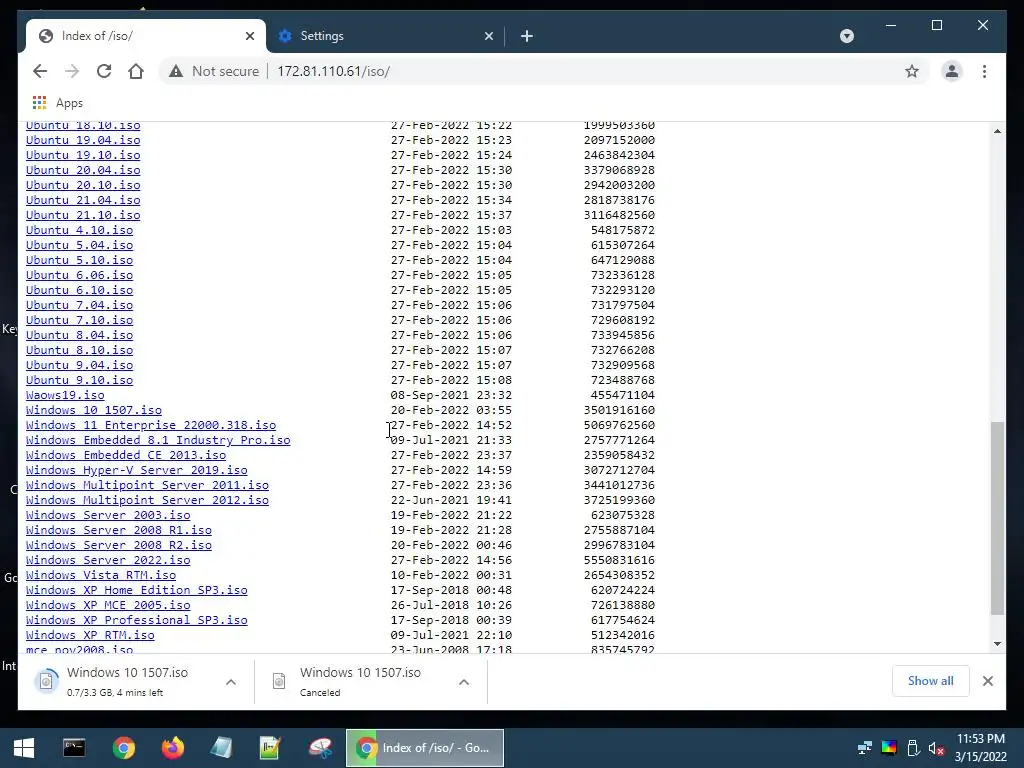Click the scrollbar up arrow

[997, 131]
